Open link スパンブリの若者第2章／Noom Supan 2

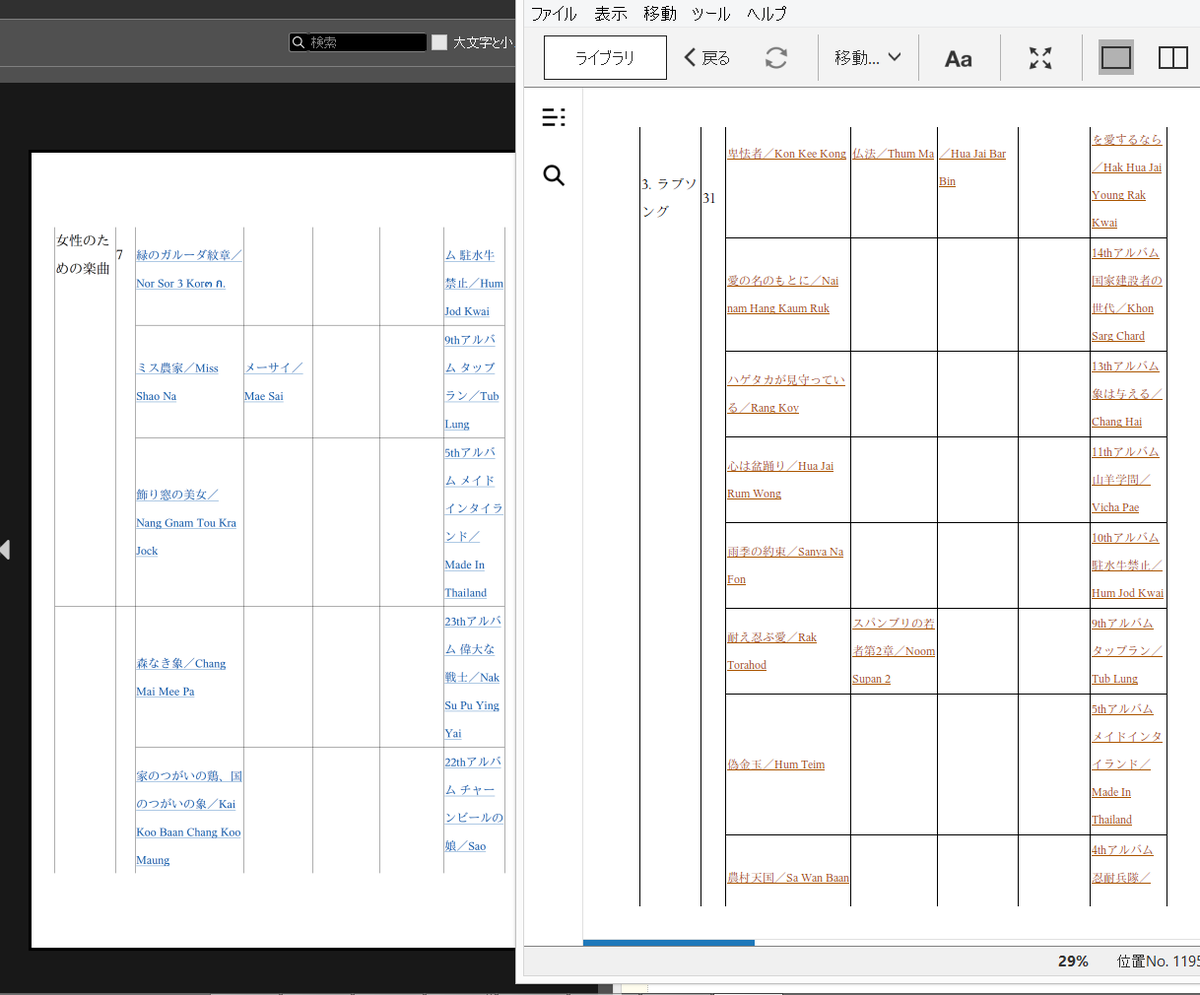pyautogui.click(x=893, y=651)
